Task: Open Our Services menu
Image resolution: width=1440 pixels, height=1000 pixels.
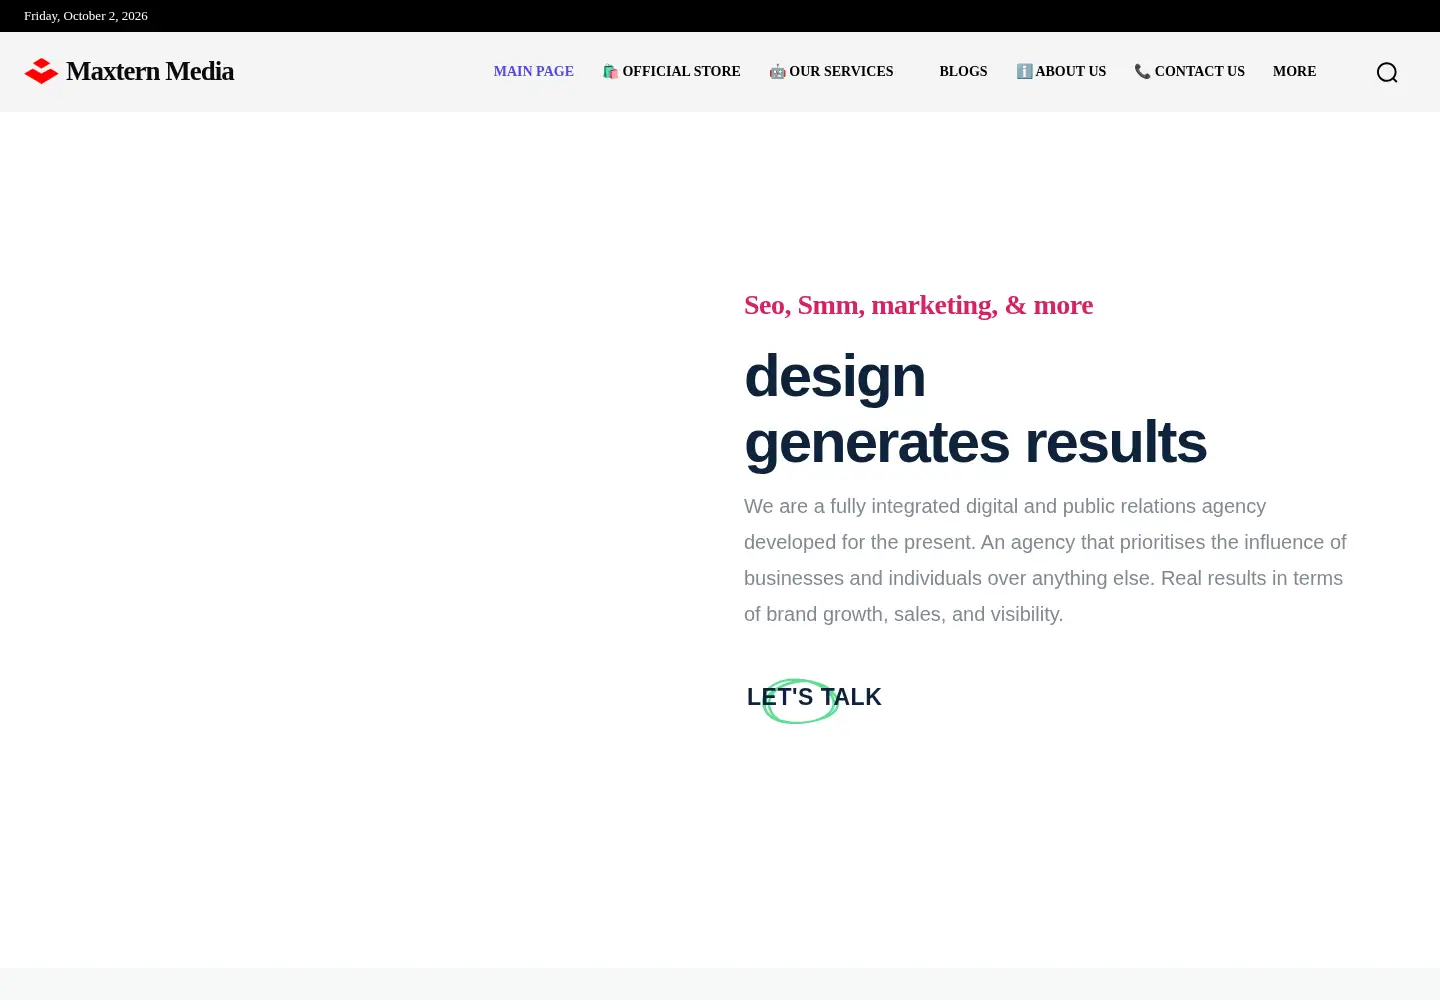Action: pyautogui.click(x=831, y=71)
